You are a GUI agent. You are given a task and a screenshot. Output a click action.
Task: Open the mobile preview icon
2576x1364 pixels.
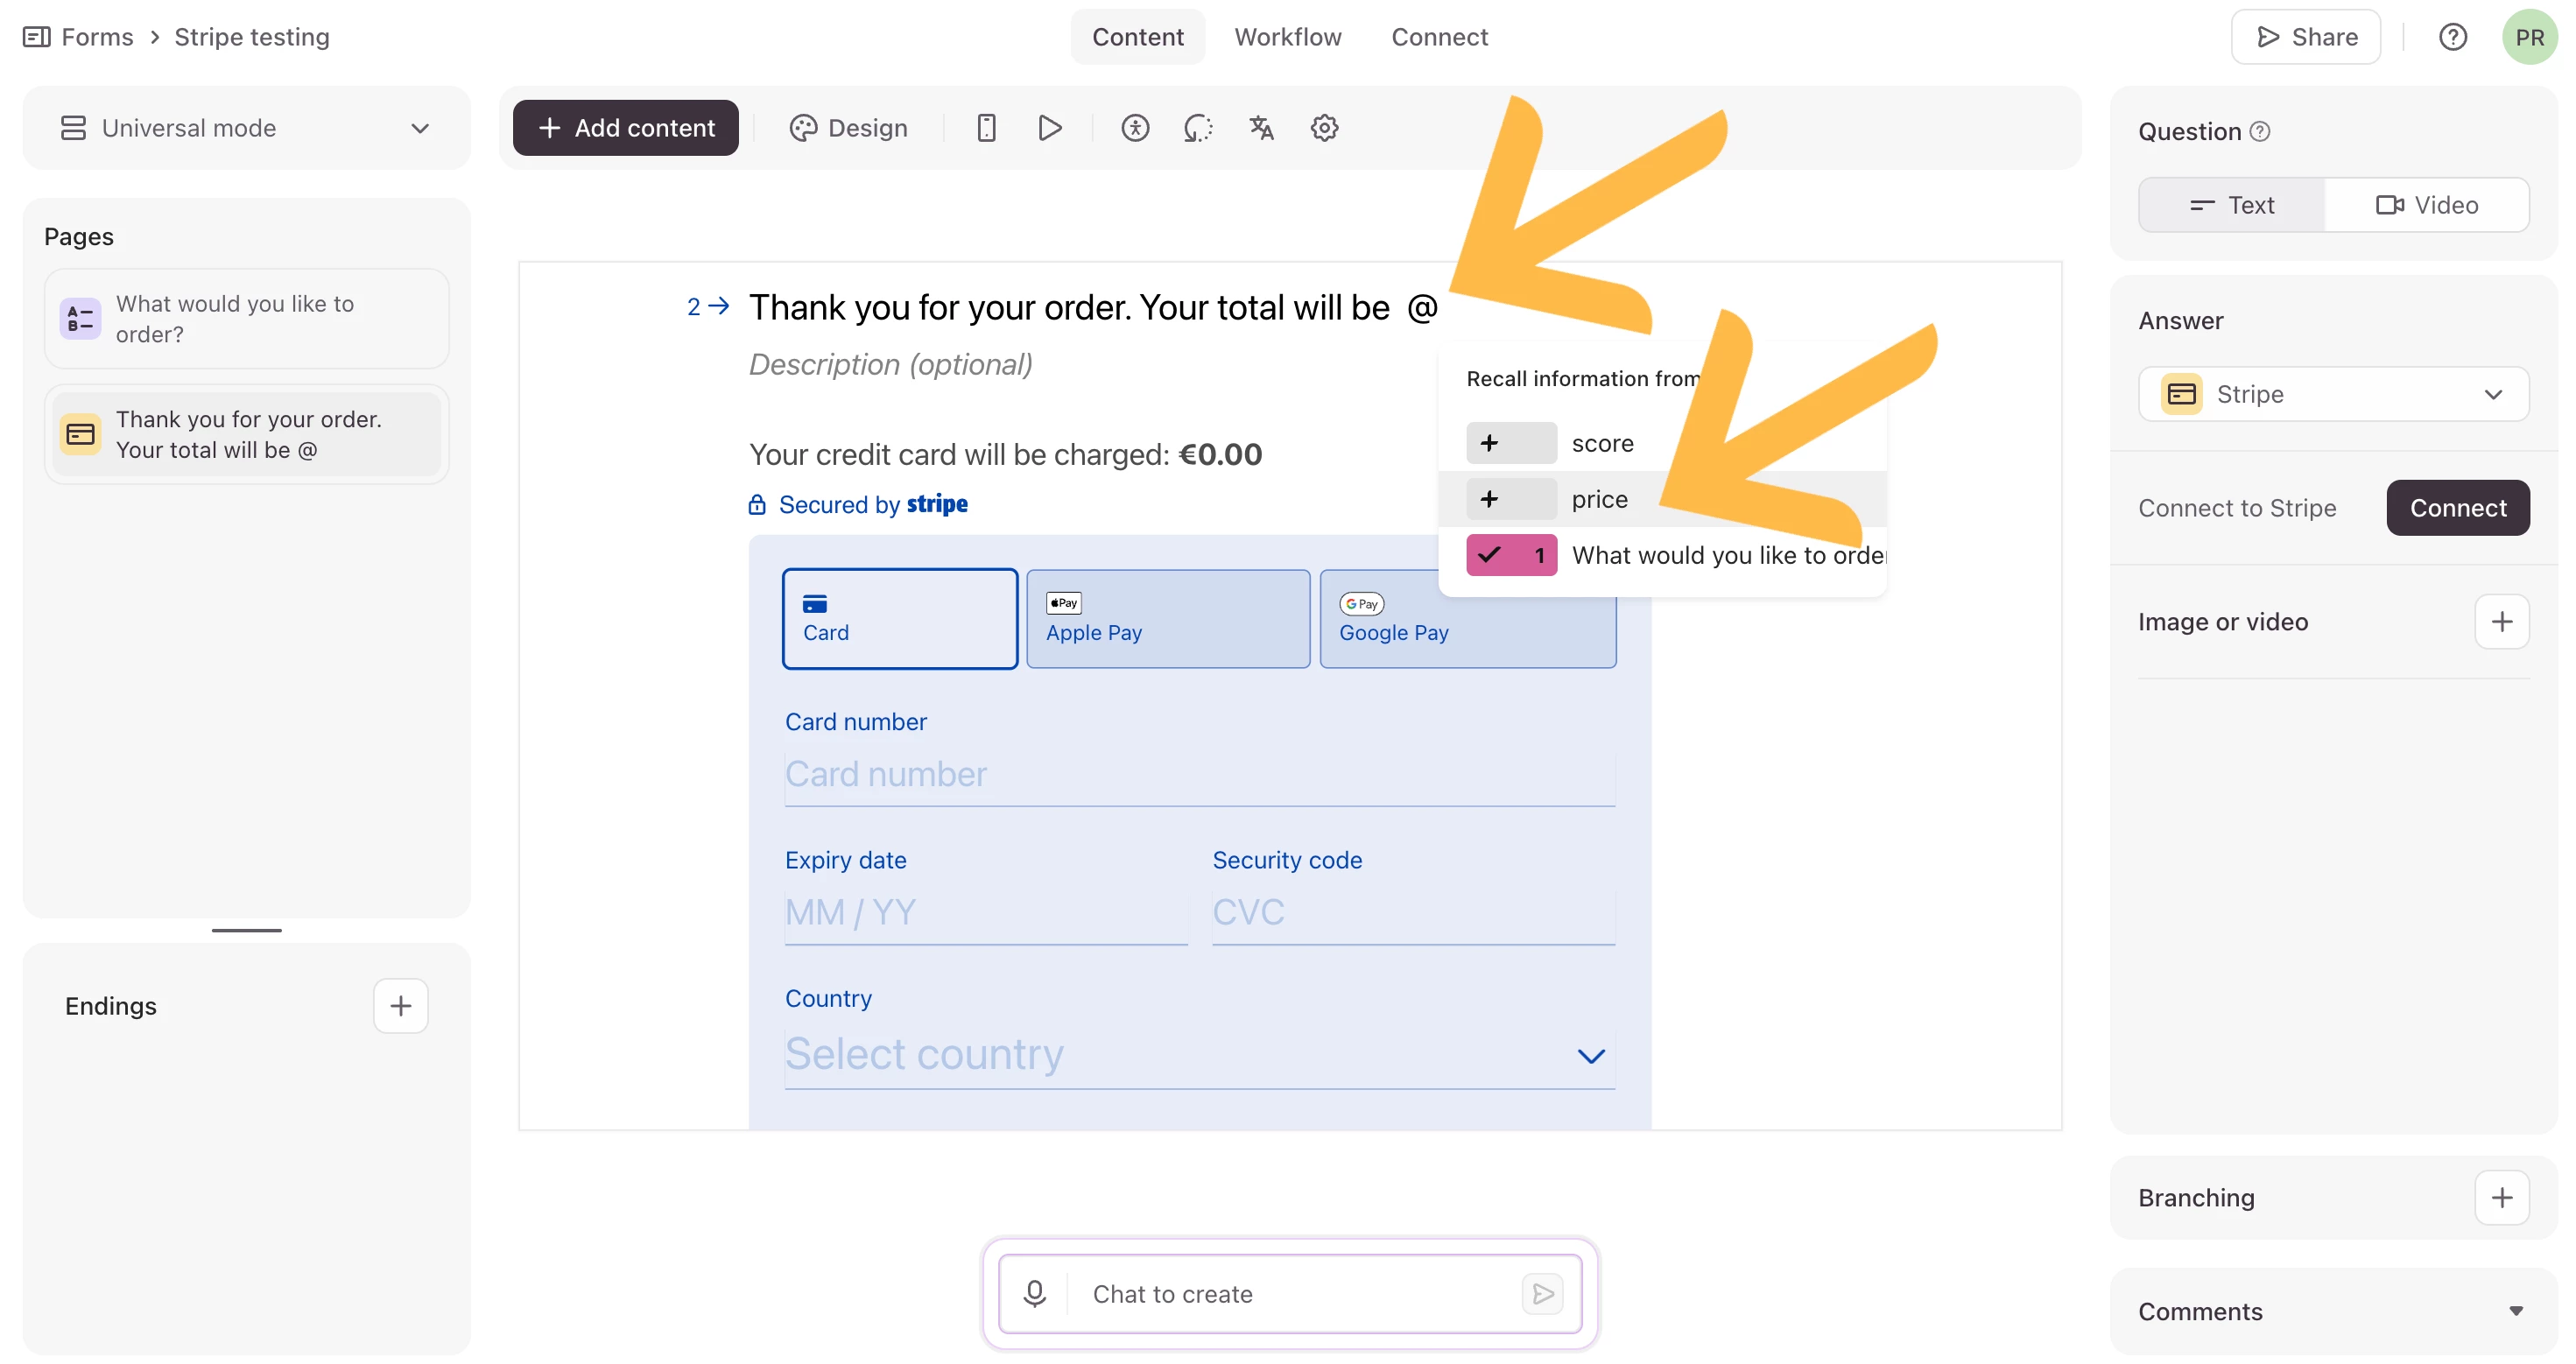986,128
